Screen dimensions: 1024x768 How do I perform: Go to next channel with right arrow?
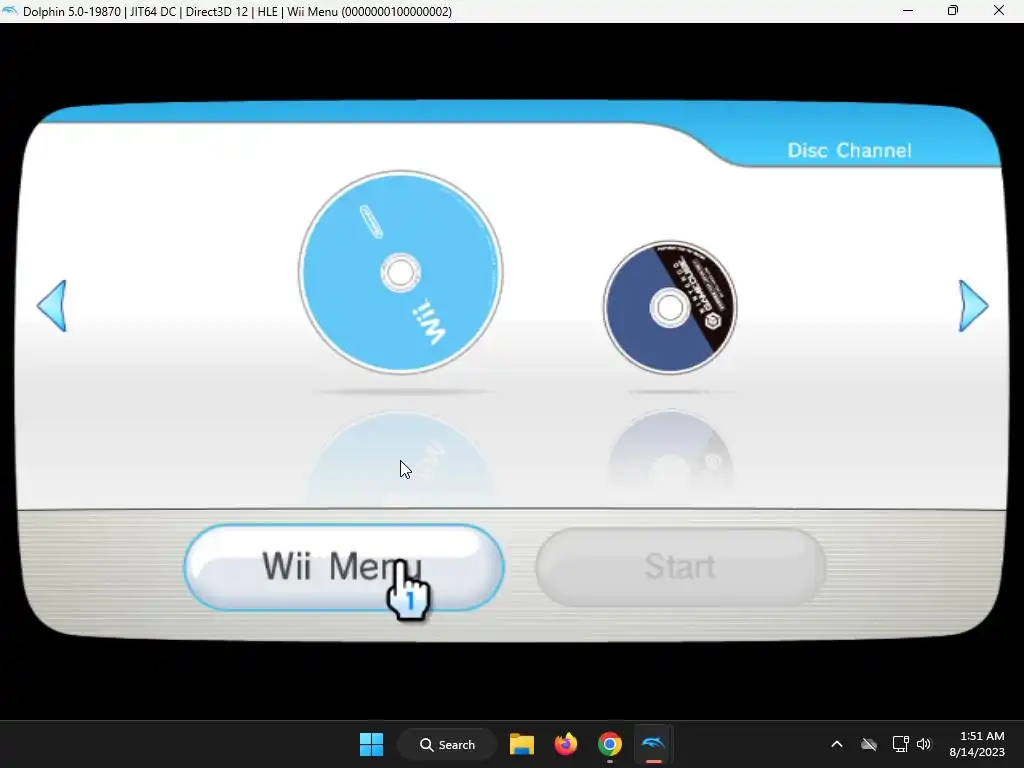tap(973, 306)
